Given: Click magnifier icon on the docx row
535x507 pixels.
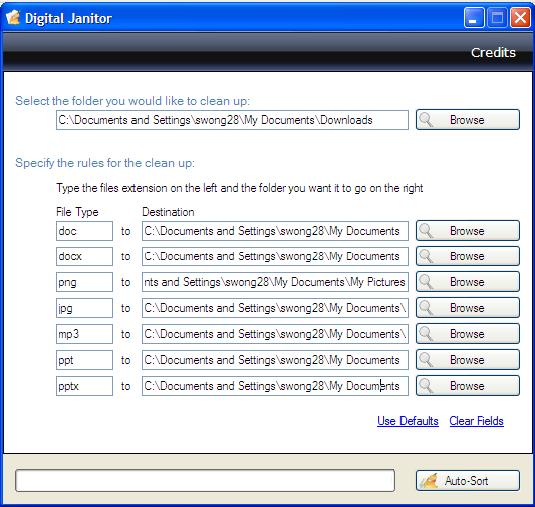Looking at the screenshot, I should click(426, 256).
